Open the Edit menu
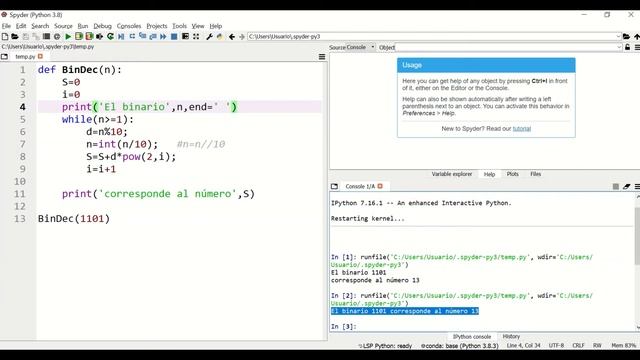 tap(21, 26)
